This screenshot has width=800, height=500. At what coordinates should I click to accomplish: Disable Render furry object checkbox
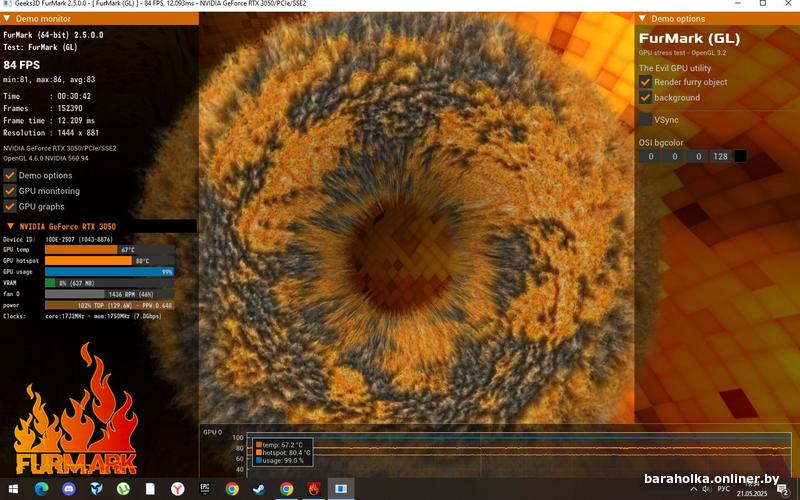[x=645, y=82]
